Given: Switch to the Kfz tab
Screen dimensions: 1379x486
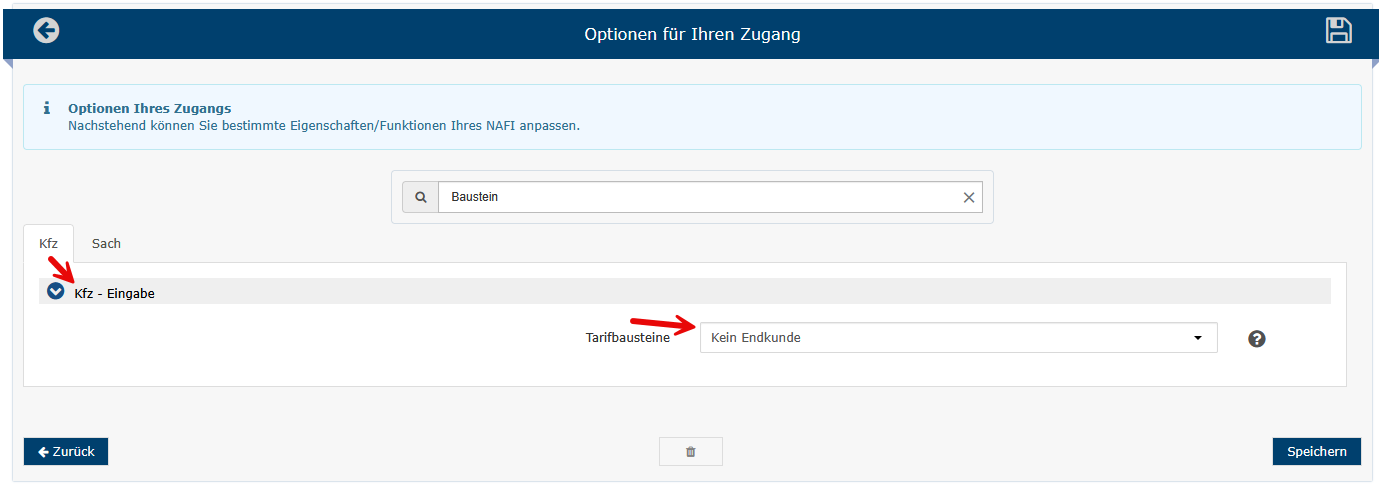Looking at the screenshot, I should (x=49, y=243).
